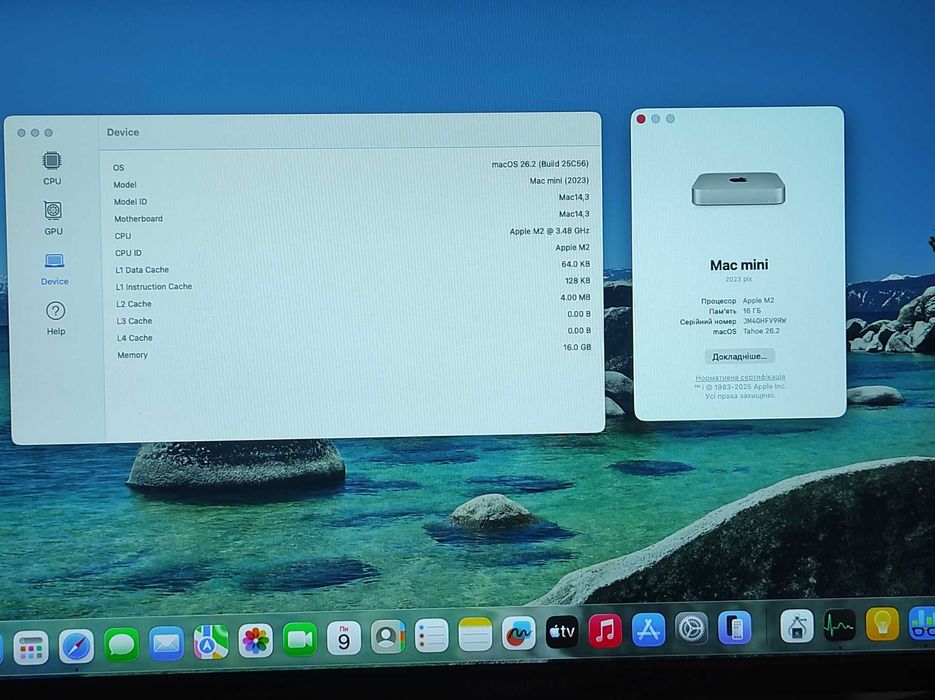Click the '128 KB' cache value
935x700 pixels.
[577, 281]
